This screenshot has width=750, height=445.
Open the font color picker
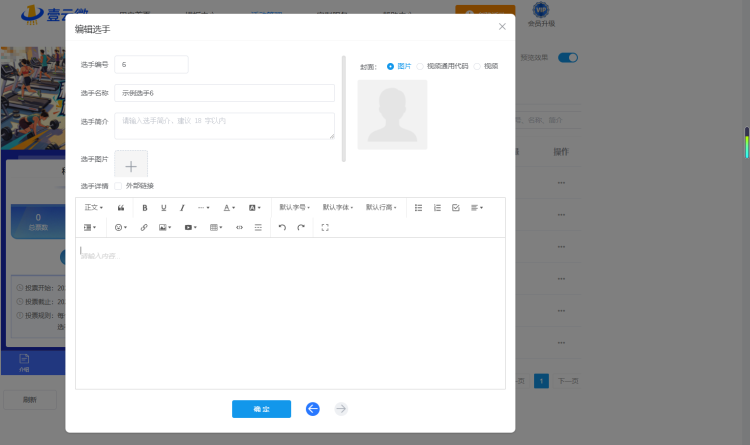point(229,208)
